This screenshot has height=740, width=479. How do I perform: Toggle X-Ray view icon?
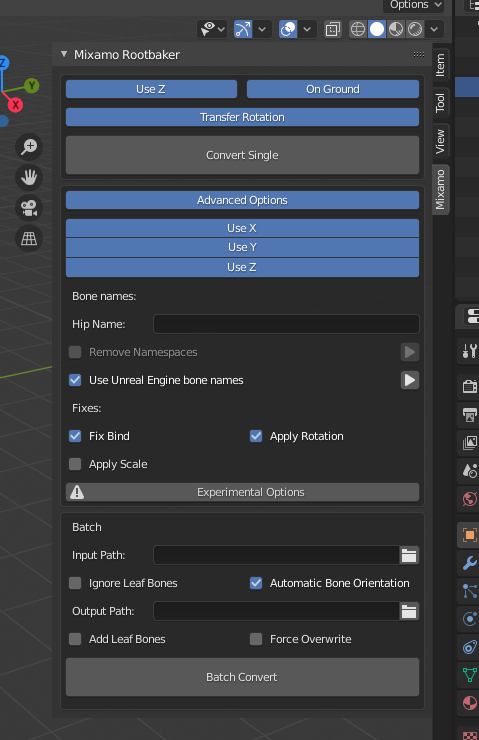coord(333,29)
